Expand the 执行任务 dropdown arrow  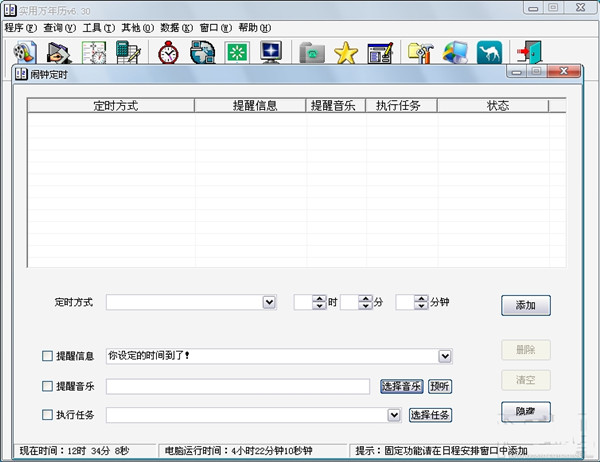tap(394, 415)
